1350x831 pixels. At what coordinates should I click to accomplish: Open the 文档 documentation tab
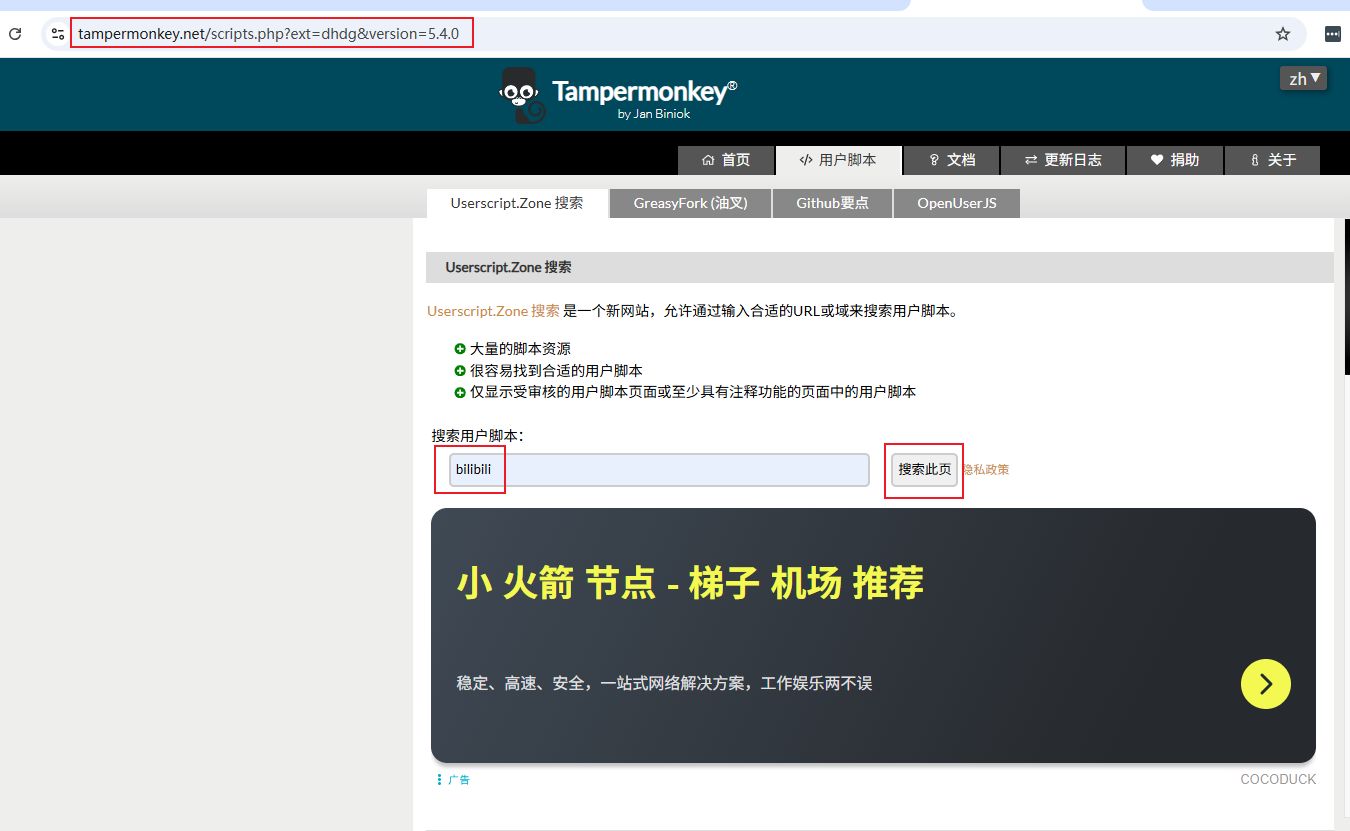[x=952, y=160]
